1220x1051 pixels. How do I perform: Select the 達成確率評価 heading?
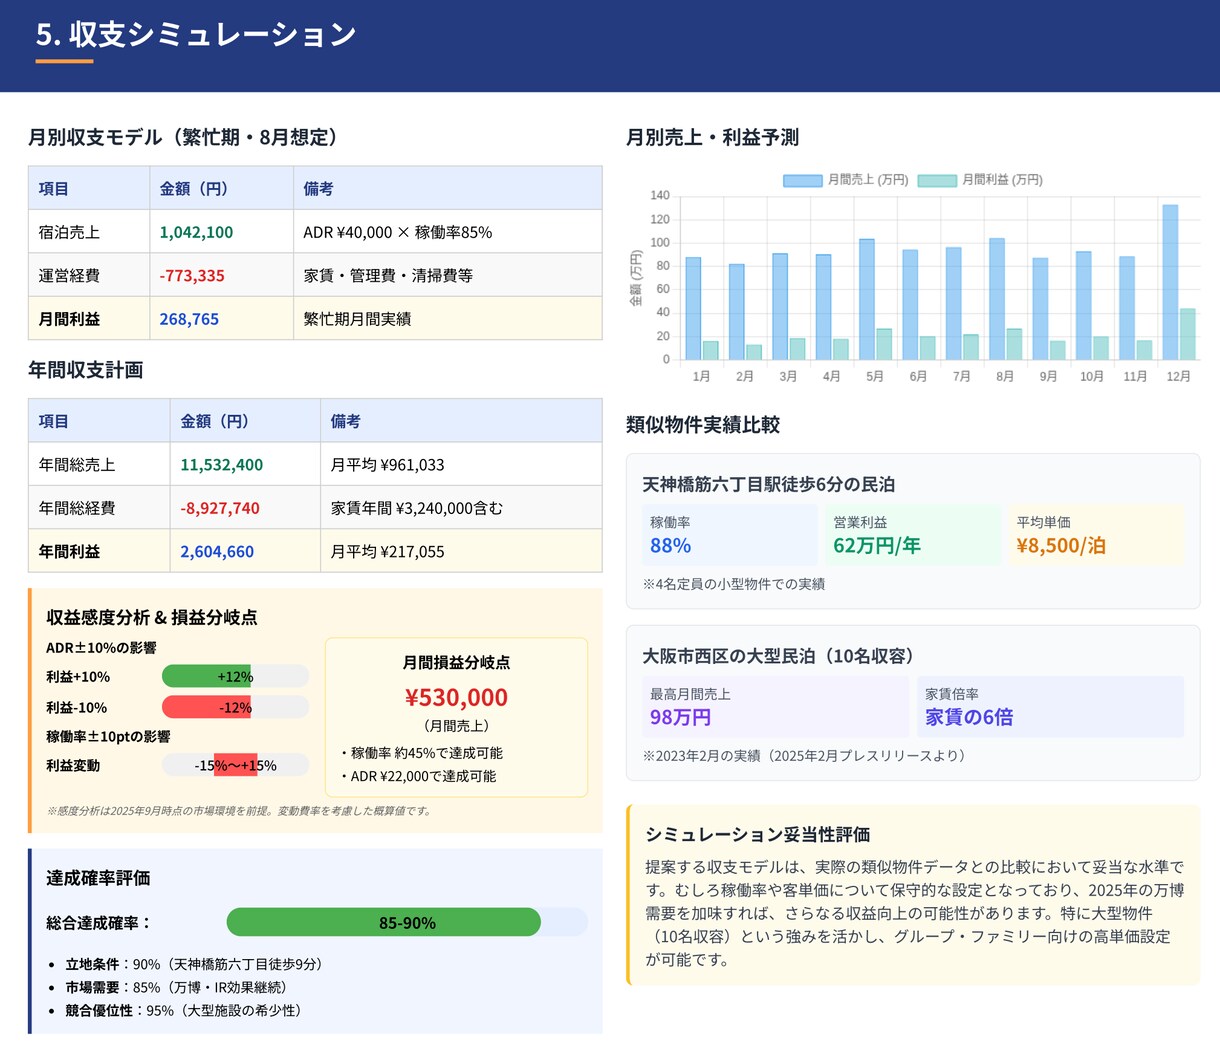tap(98, 878)
